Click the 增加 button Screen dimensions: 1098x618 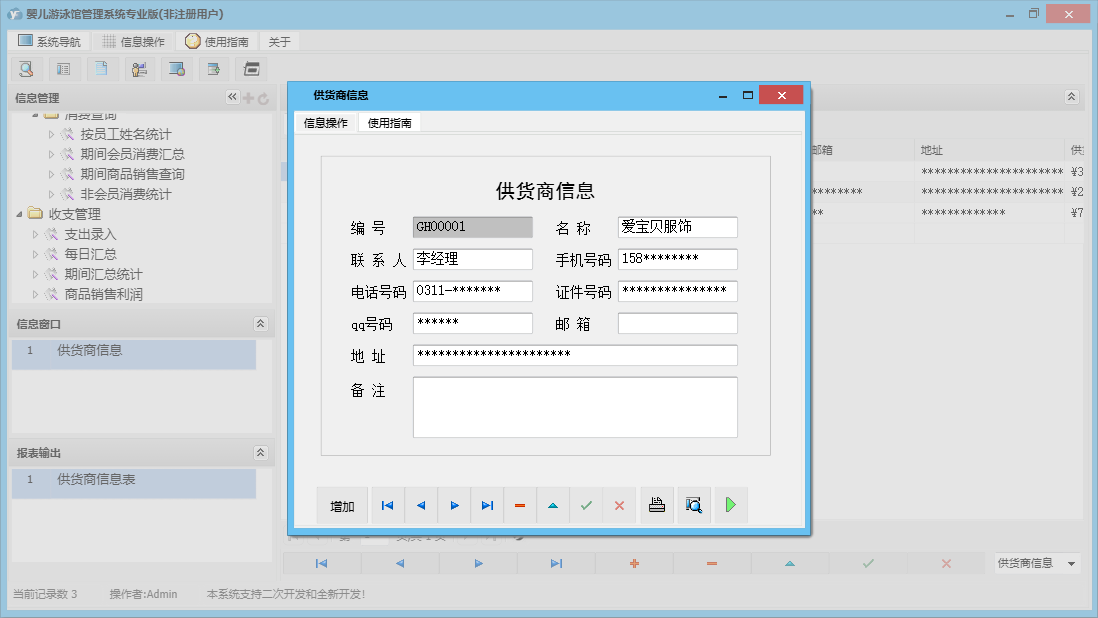pos(342,506)
